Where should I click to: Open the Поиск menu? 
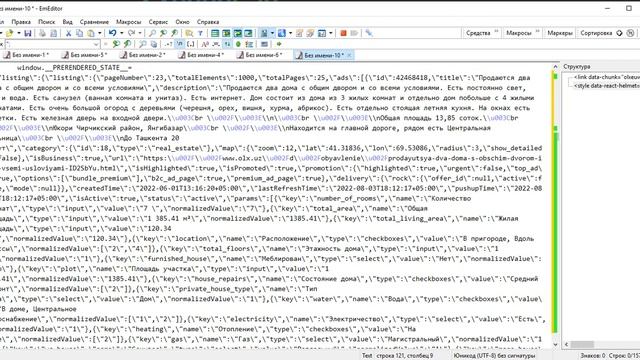click(47, 22)
